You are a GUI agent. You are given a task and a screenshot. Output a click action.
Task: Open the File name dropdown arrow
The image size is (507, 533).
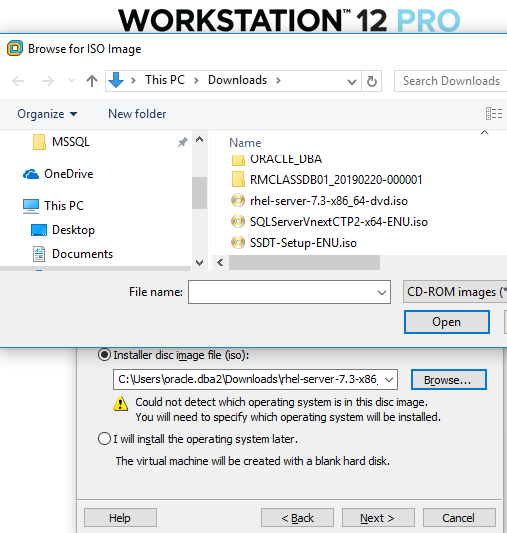click(x=382, y=293)
